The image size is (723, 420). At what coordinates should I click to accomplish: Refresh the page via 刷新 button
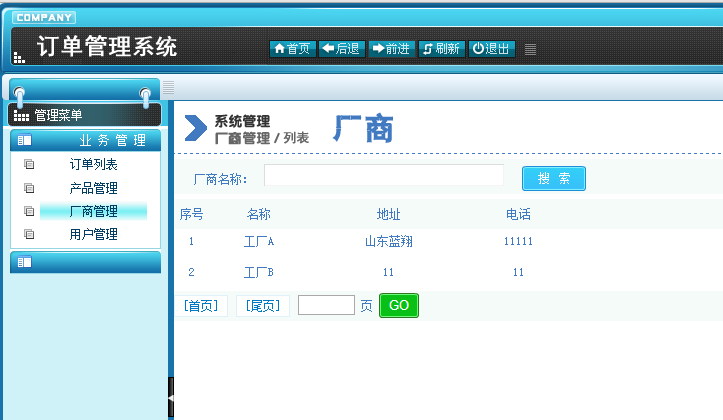click(x=442, y=48)
